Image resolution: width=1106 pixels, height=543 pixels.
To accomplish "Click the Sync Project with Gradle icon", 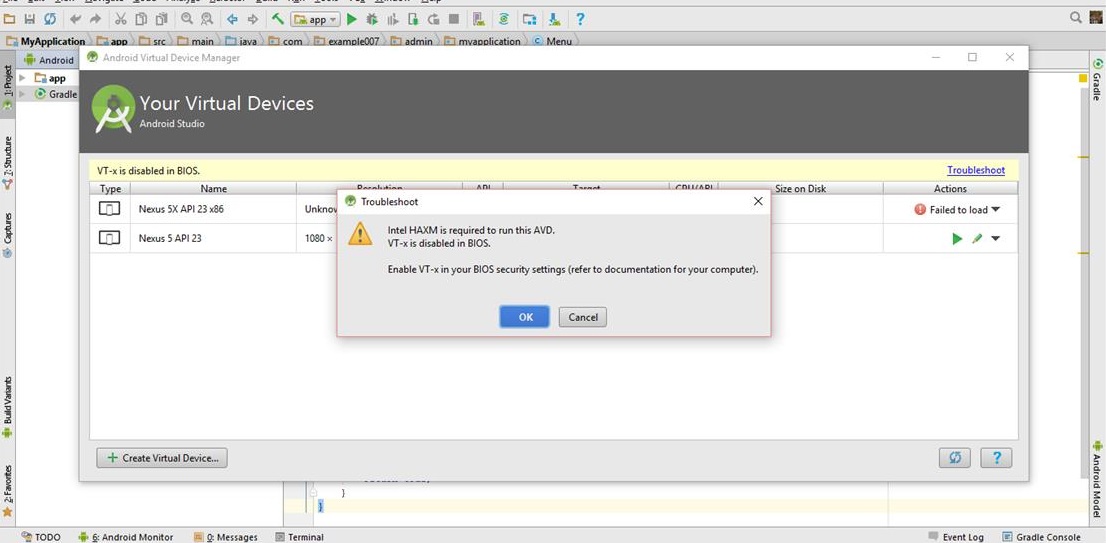I will 504,19.
